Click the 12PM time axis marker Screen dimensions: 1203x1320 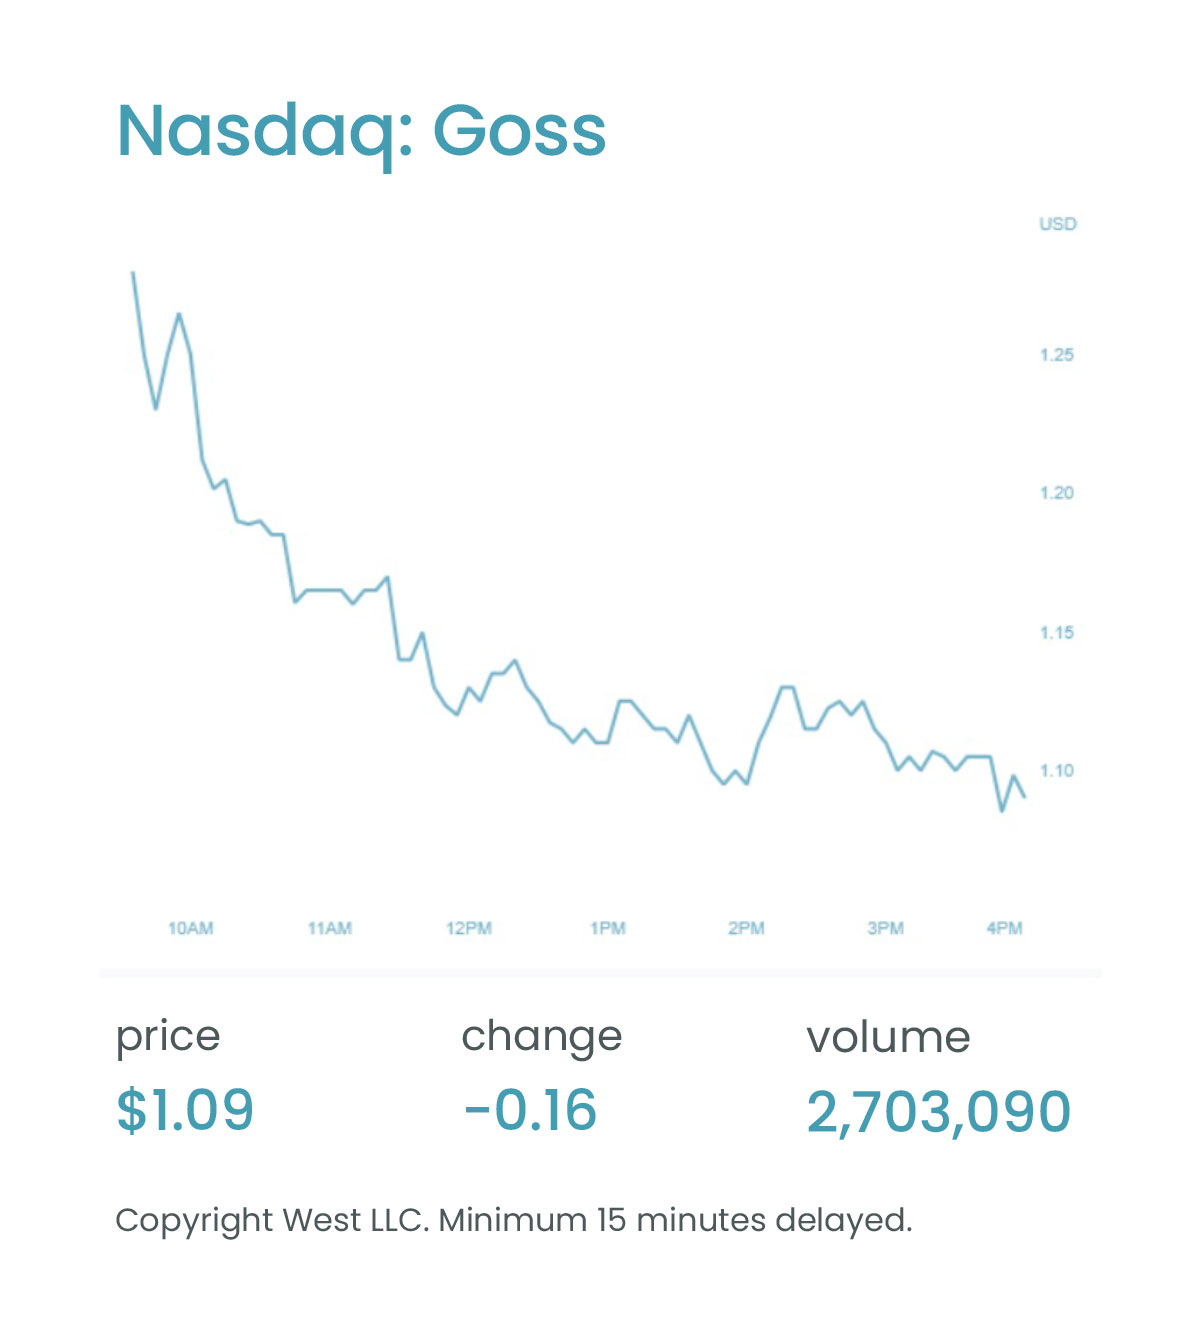tap(468, 928)
